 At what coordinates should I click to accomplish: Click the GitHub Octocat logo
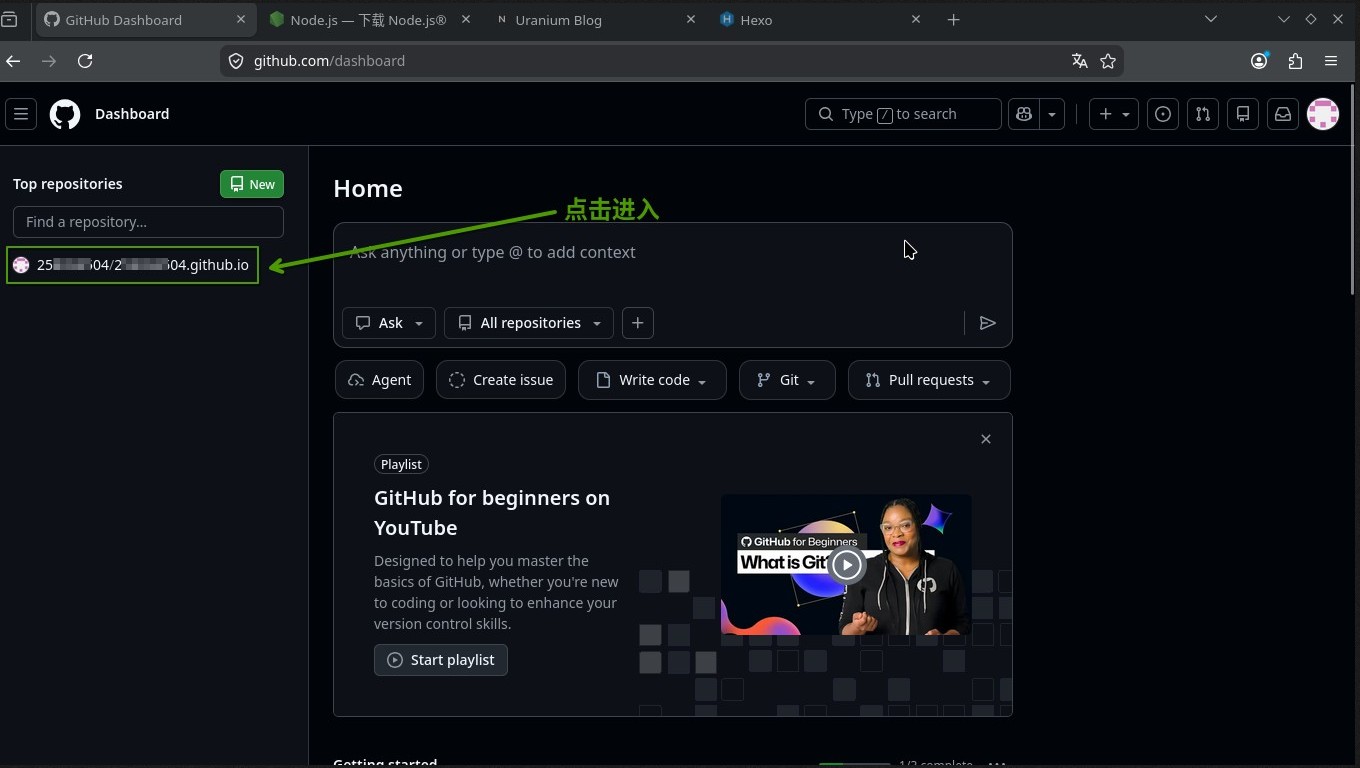click(x=65, y=114)
